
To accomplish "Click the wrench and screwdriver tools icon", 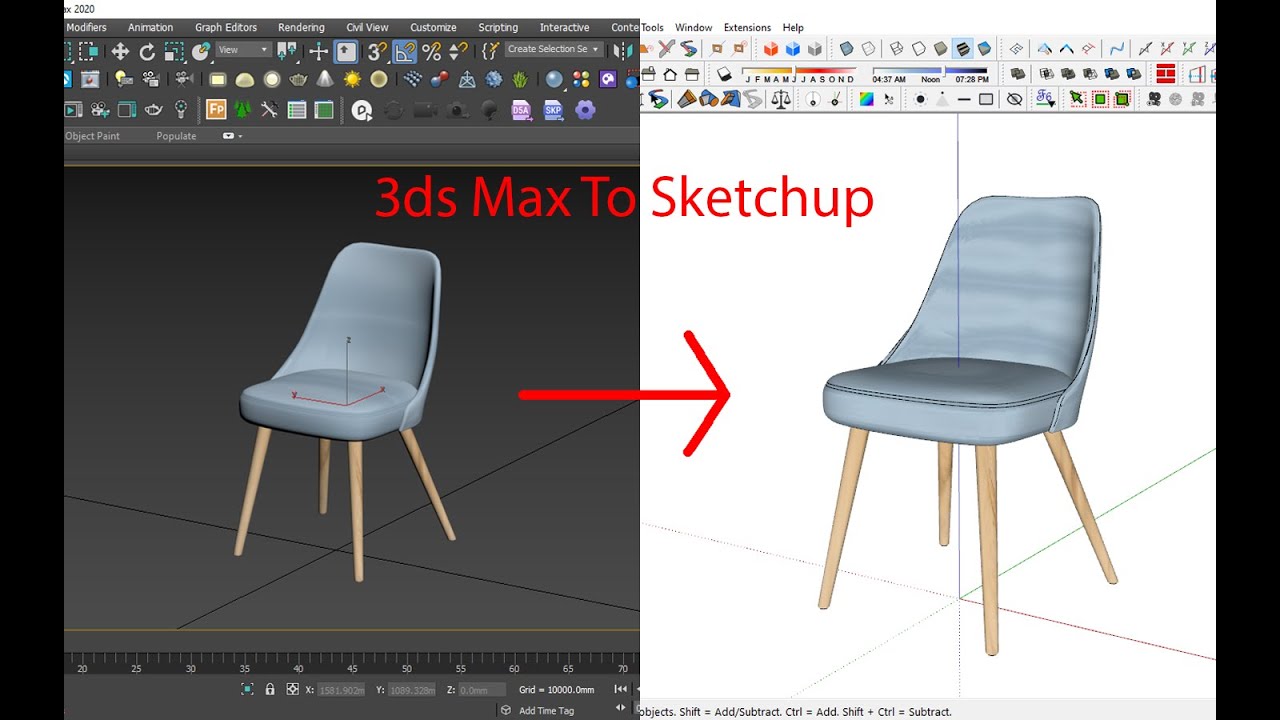I will point(270,110).
